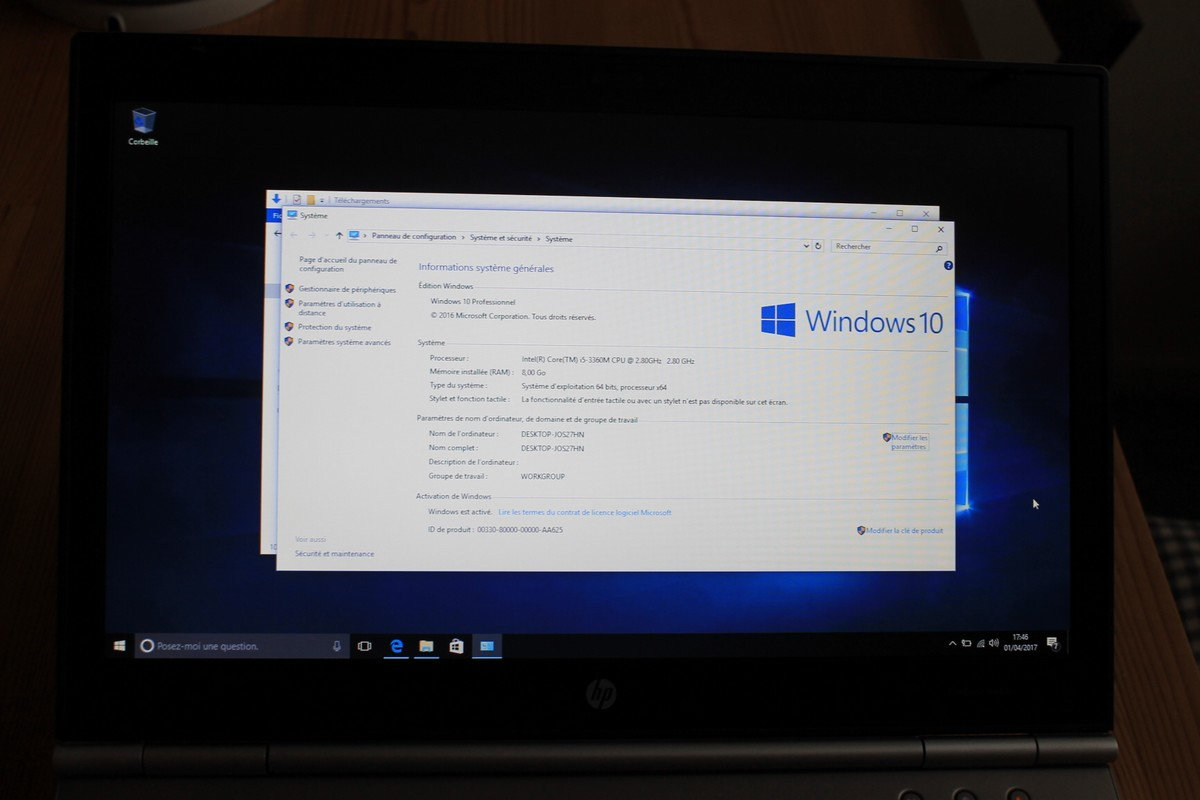Select the DESKTOP-JOS27HN computer name
This screenshot has height=800, width=1200.
click(x=553, y=435)
